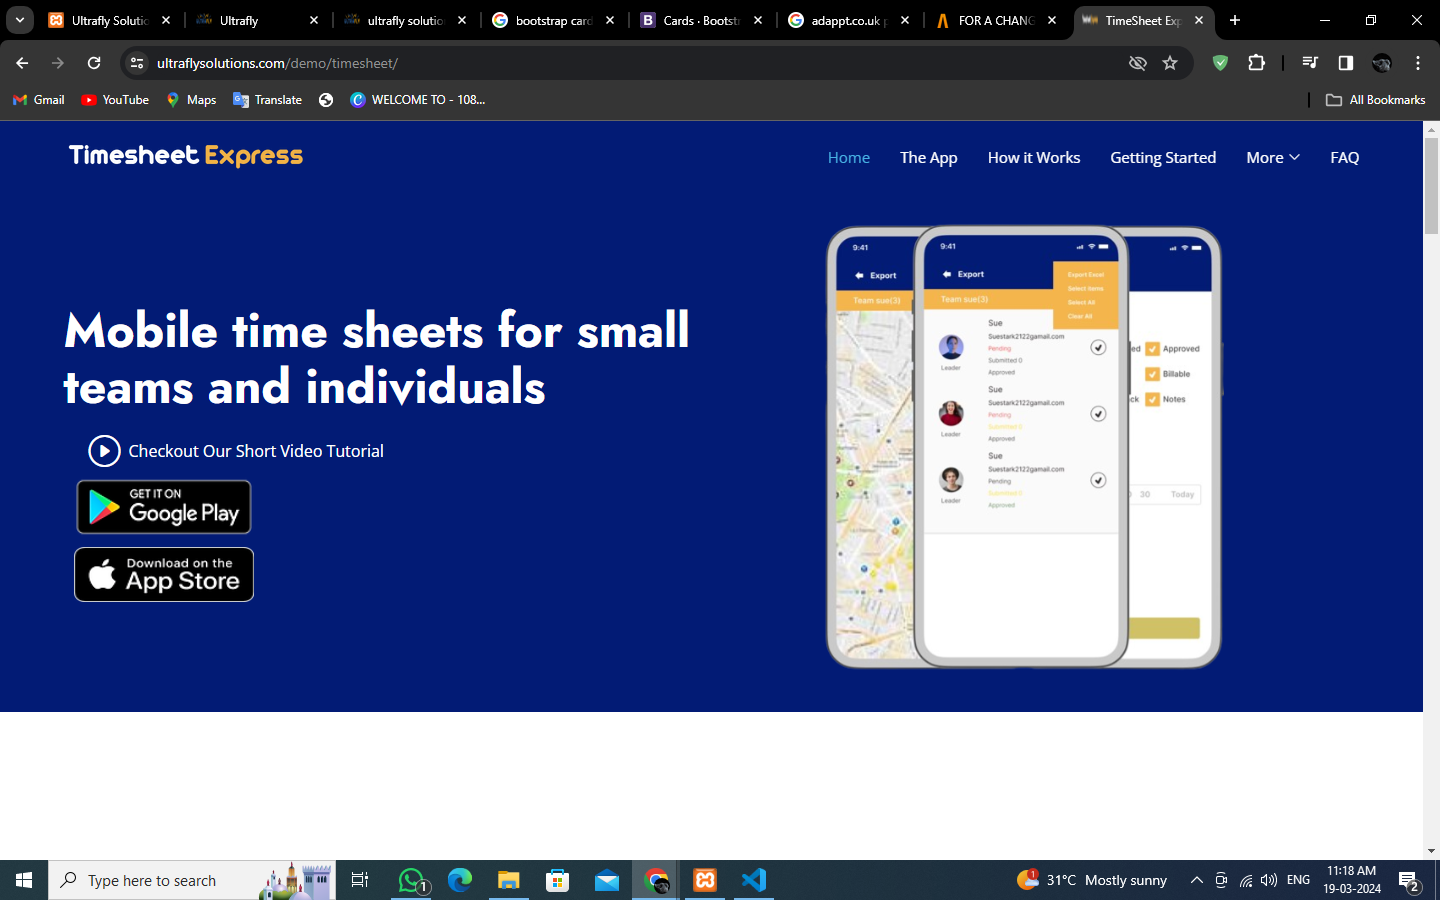Open a new browser tab

(1235, 20)
